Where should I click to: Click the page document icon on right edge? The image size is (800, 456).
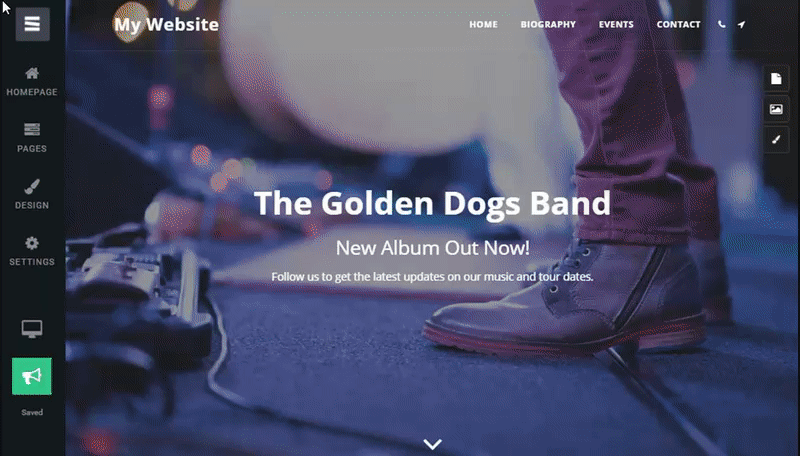[x=776, y=79]
